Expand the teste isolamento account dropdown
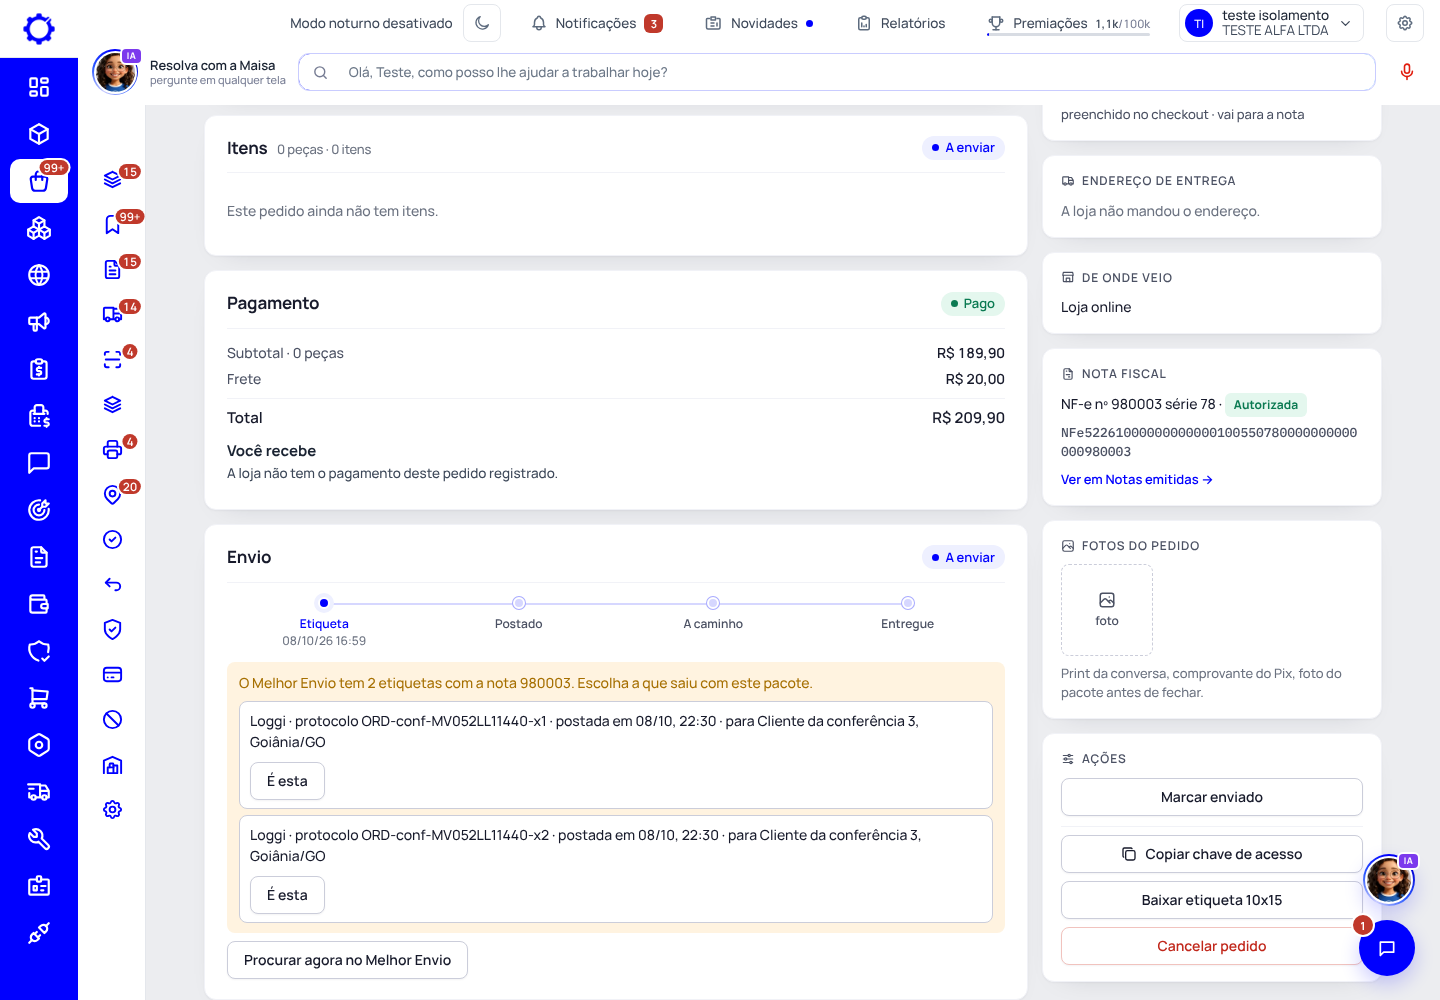Image resolution: width=1440 pixels, height=1000 pixels. [1272, 23]
